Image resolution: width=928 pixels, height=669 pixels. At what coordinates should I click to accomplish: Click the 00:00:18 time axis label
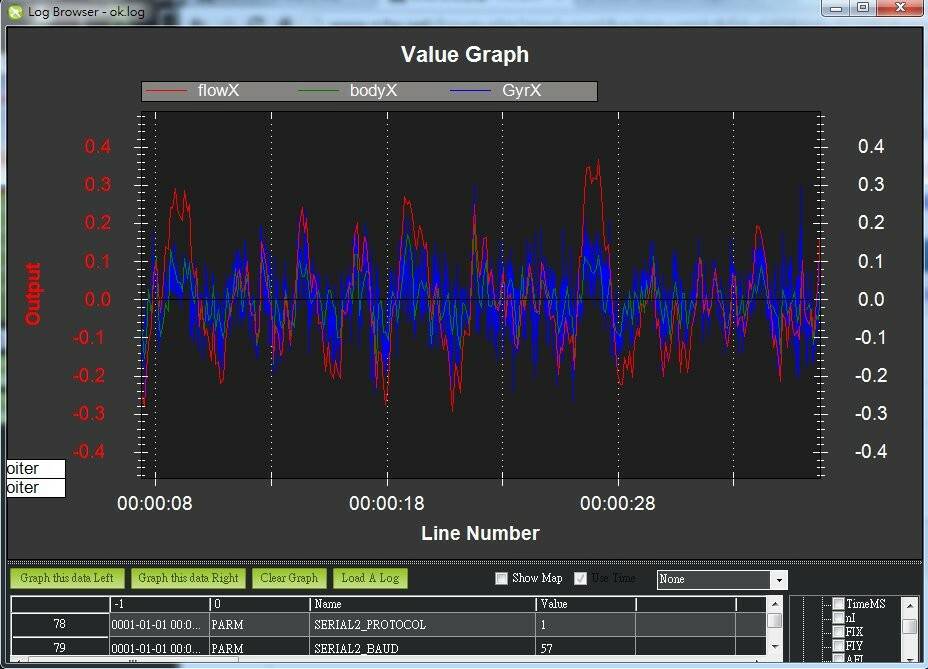pyautogui.click(x=386, y=503)
